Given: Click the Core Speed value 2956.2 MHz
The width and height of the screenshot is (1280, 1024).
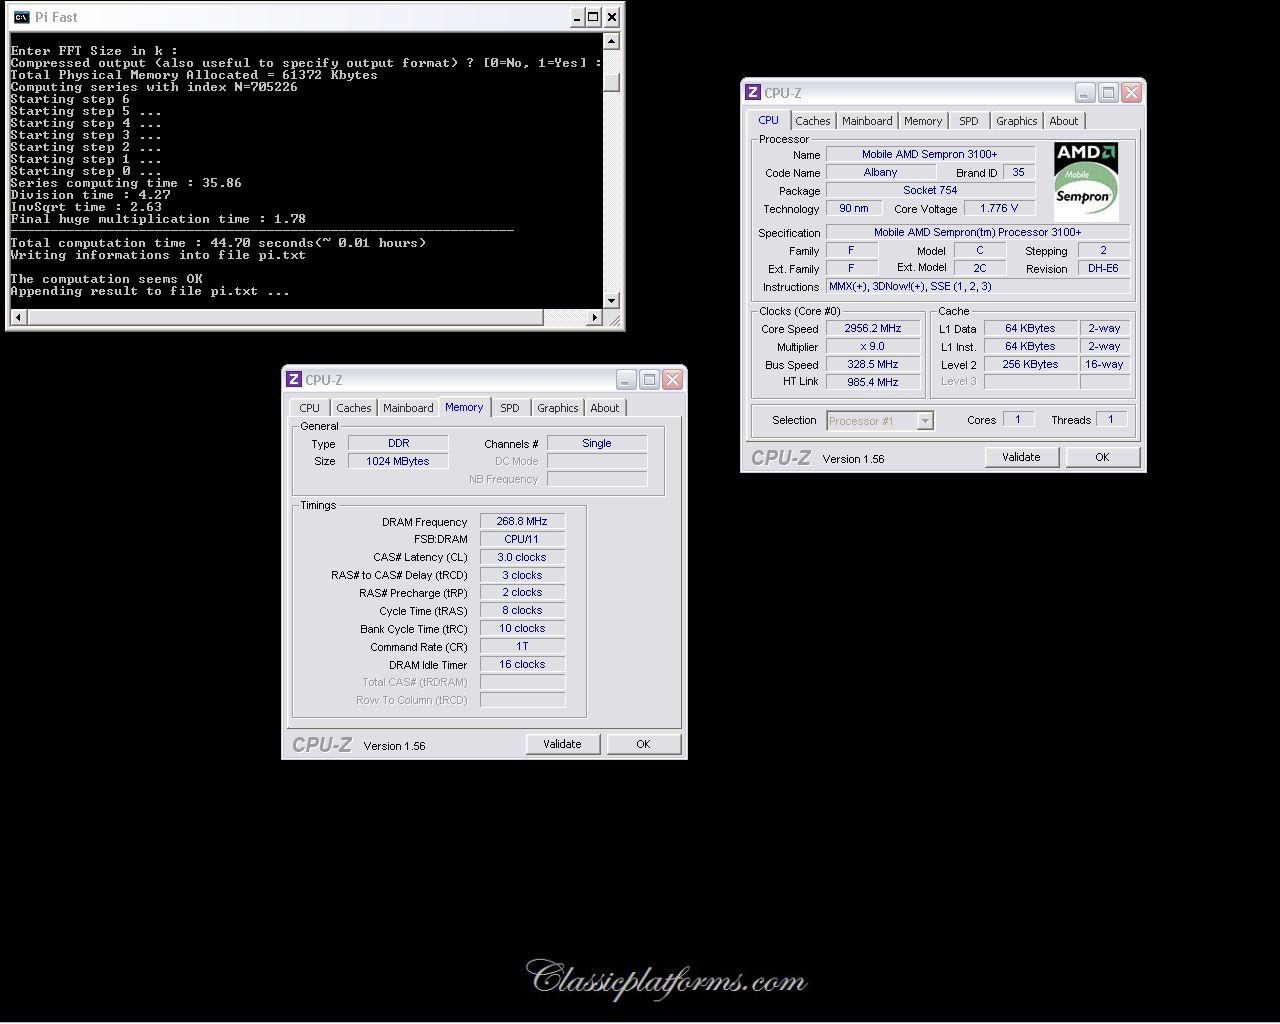Looking at the screenshot, I should click(x=873, y=328).
